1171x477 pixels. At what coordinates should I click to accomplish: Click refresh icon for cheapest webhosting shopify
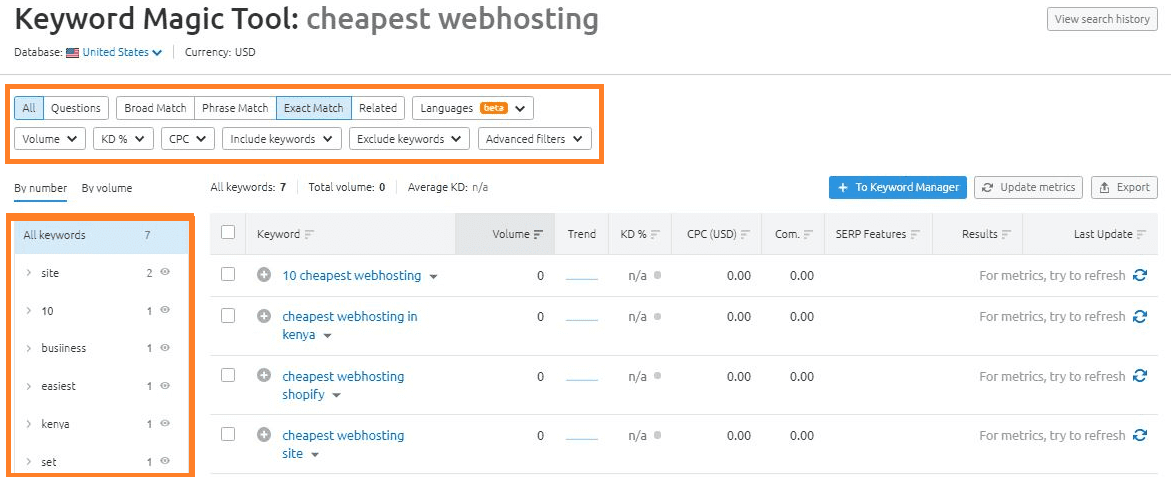click(x=1140, y=376)
